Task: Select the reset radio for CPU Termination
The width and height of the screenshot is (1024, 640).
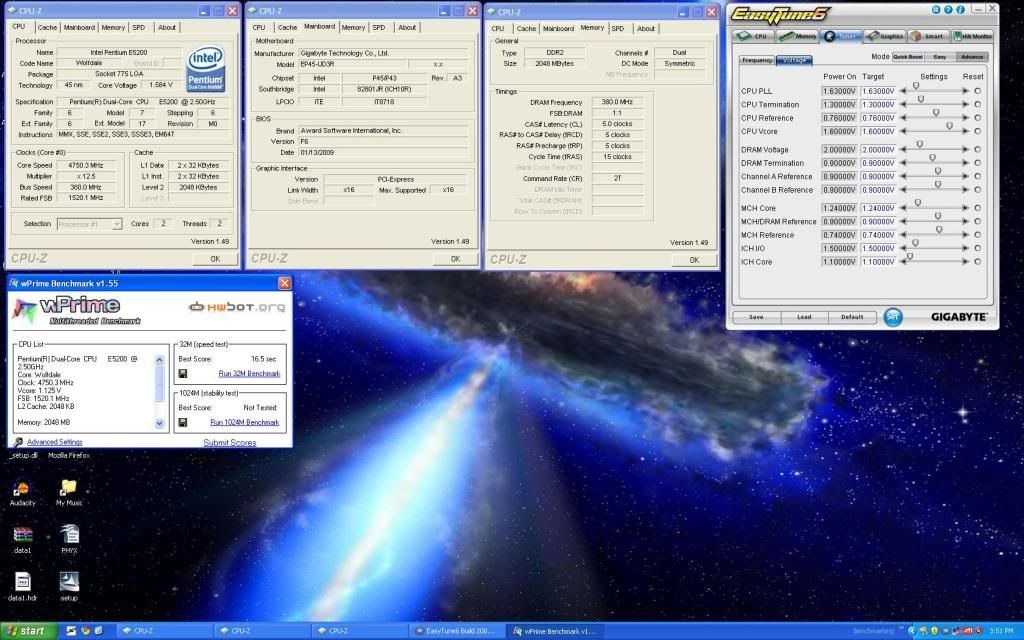Action: tap(978, 104)
